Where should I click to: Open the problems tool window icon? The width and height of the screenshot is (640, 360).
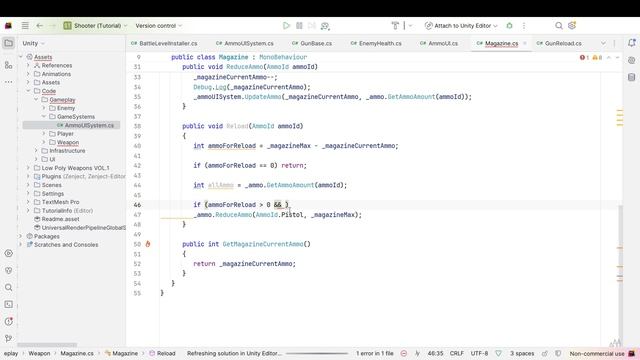pos(9,322)
